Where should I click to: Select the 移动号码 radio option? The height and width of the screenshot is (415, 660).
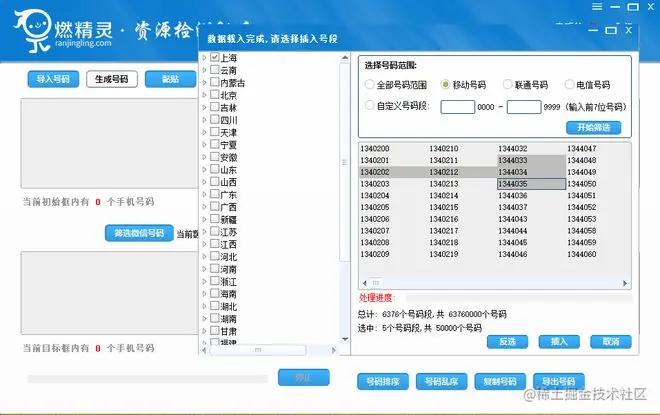point(445,84)
